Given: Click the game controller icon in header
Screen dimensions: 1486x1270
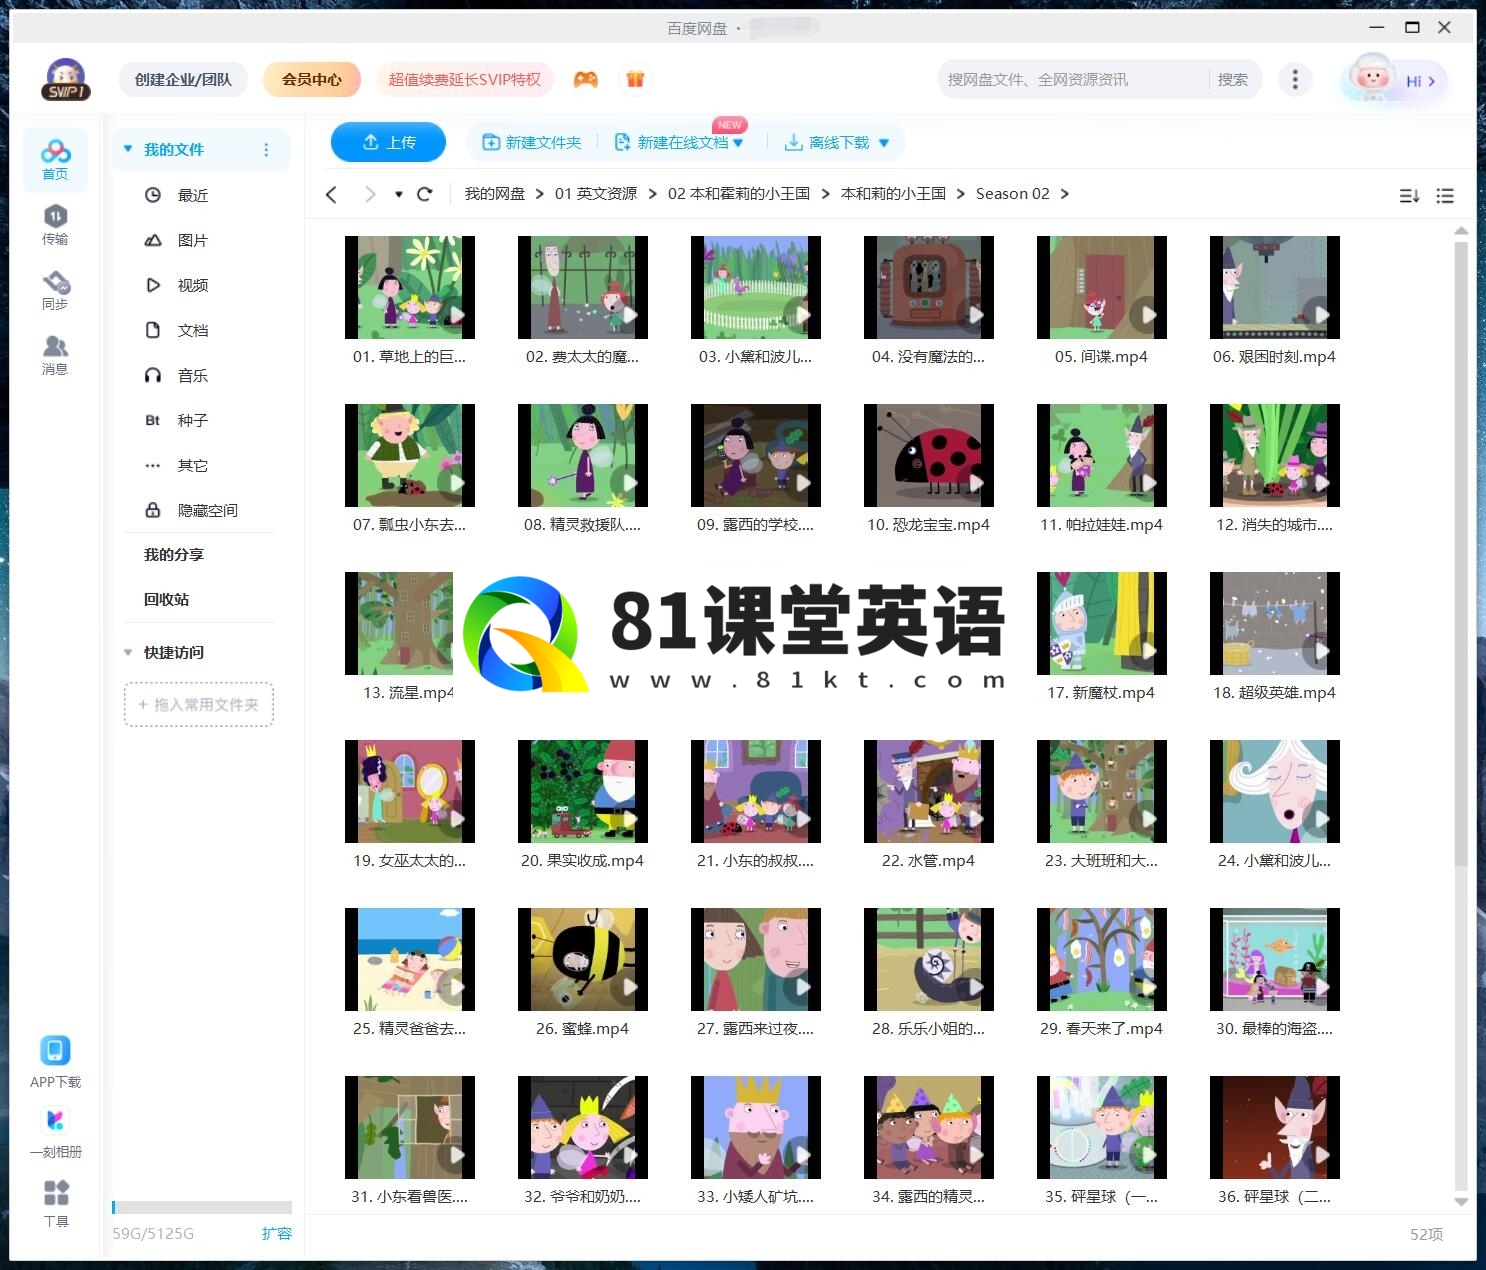Looking at the screenshot, I should (x=585, y=80).
